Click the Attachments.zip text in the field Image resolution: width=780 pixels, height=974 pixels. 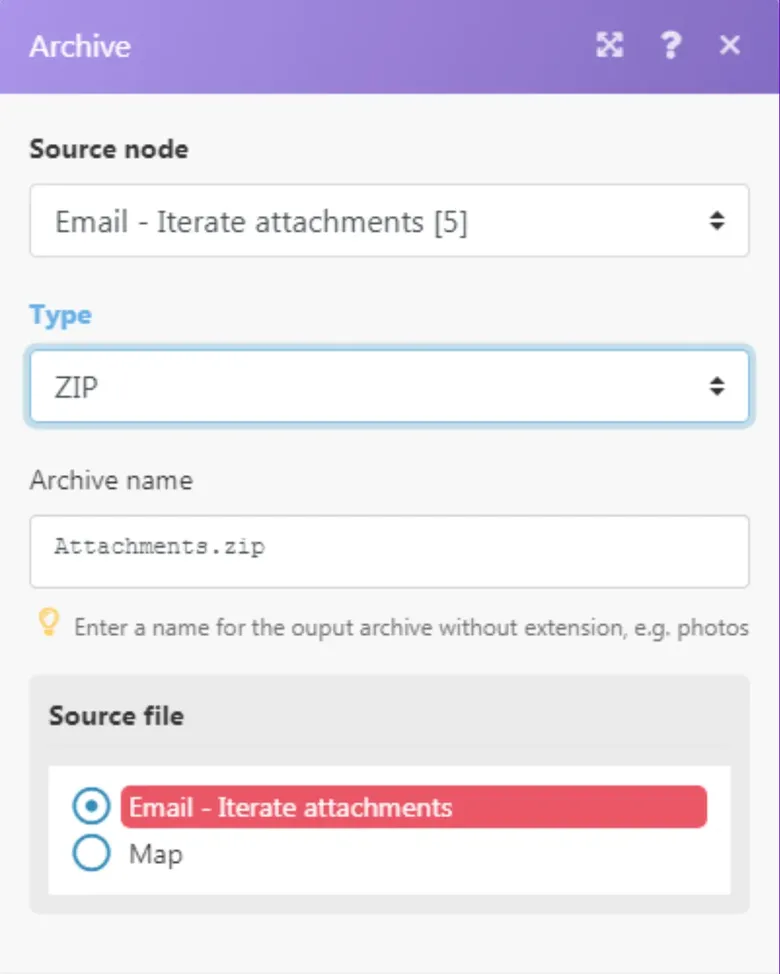[x=160, y=546]
